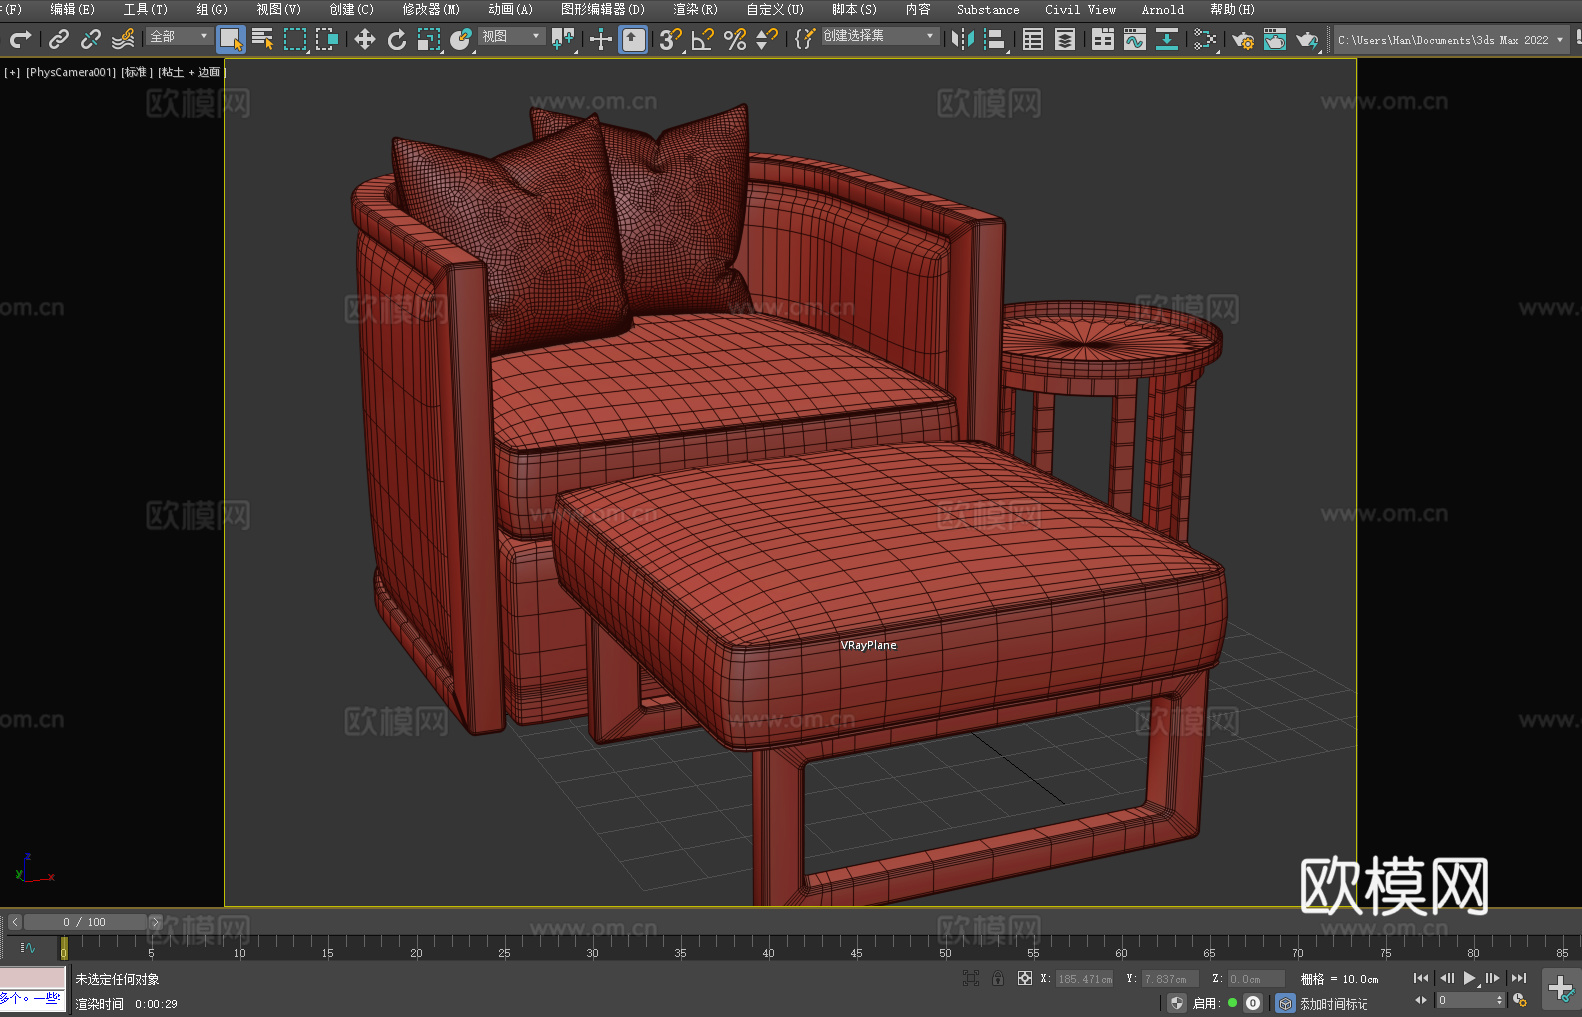Image resolution: width=1582 pixels, height=1017 pixels.
Task: Open the 渲染(R) menu
Action: pyautogui.click(x=695, y=9)
